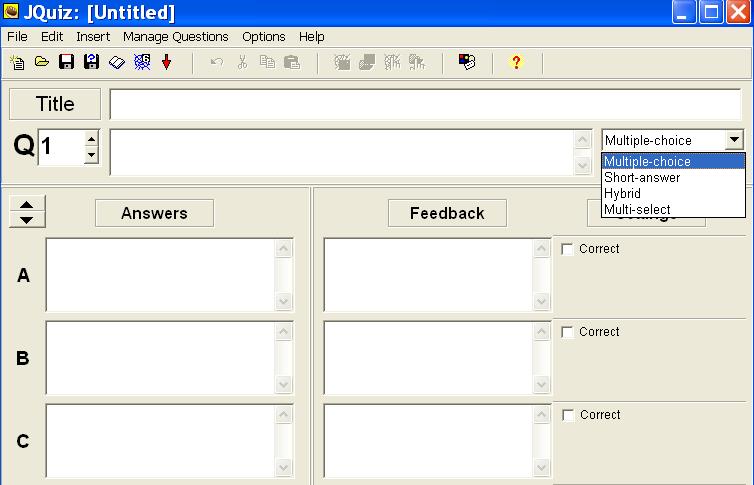Click into feedback box for answer B
Viewport: 754px width, 485px height.
428,358
